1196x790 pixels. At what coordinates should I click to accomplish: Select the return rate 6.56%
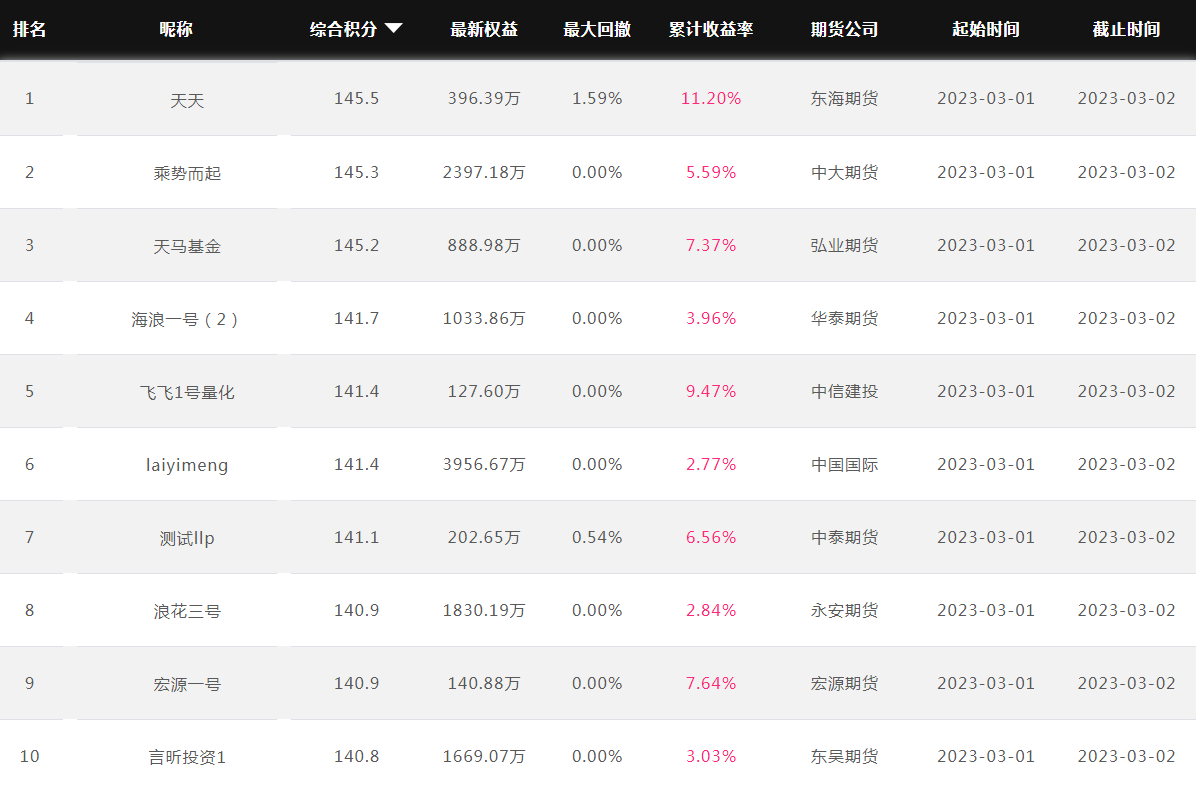[711, 538]
